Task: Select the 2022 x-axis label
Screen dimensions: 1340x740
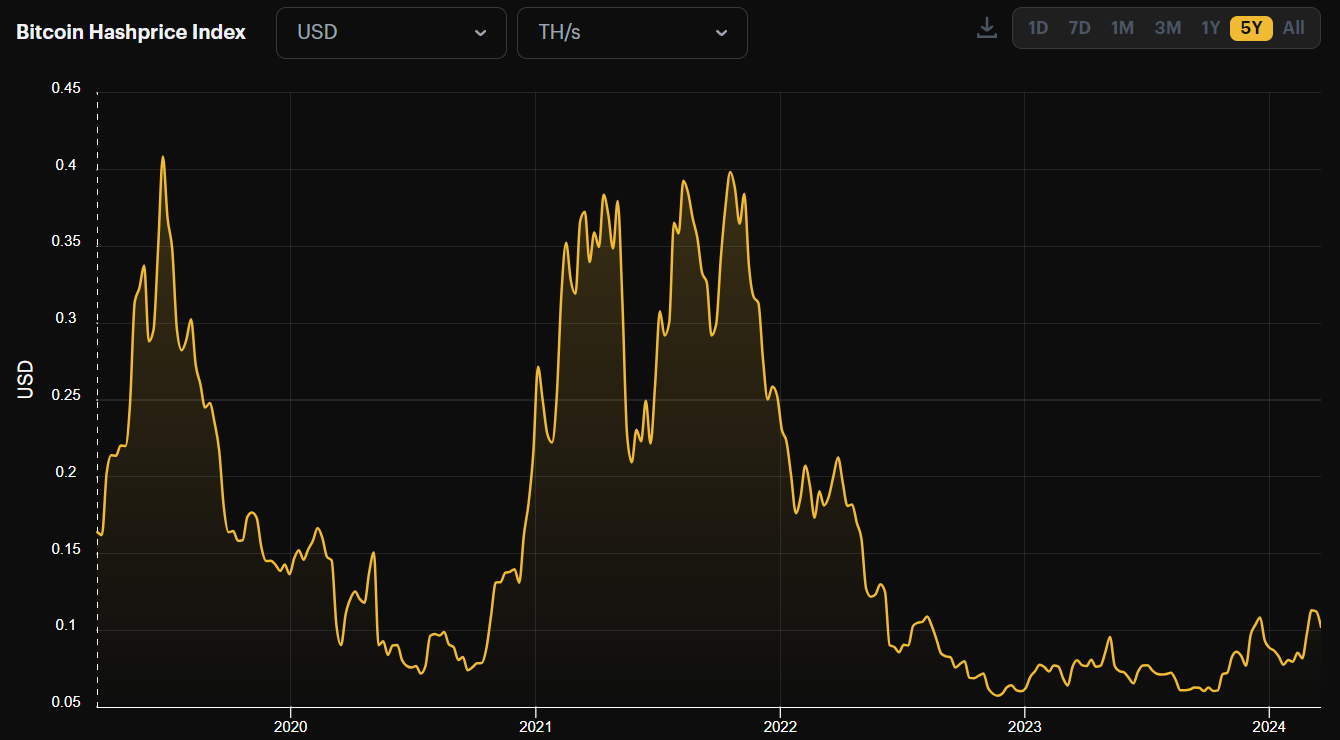Action: click(x=779, y=725)
